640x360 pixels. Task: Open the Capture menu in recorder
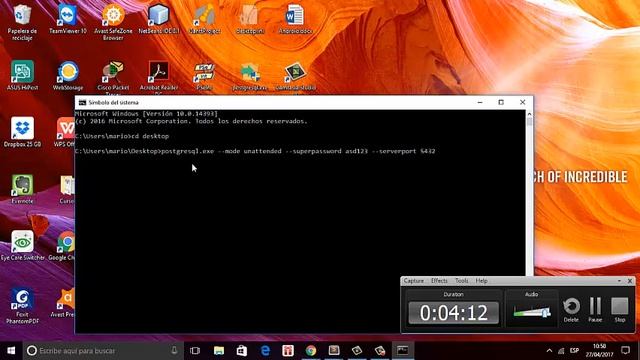tap(413, 281)
